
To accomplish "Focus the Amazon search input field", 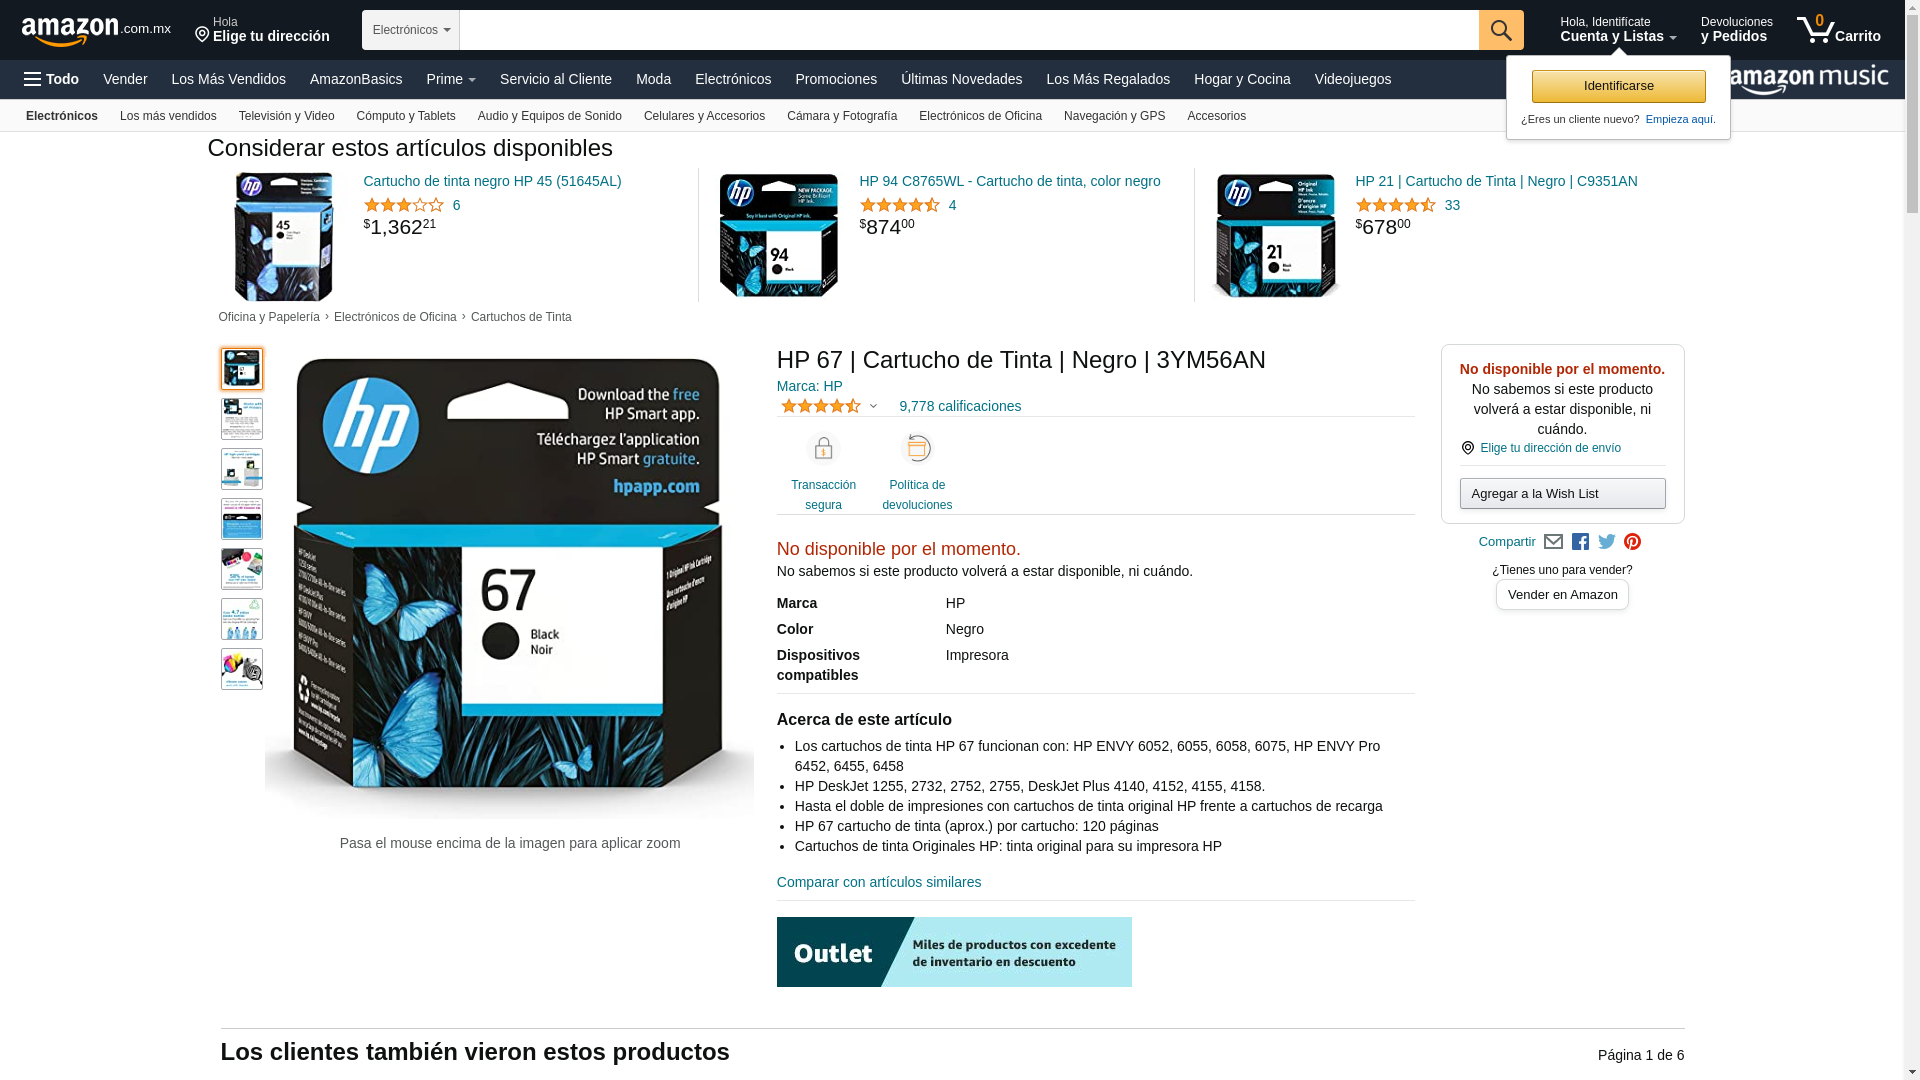I will (969, 30).
